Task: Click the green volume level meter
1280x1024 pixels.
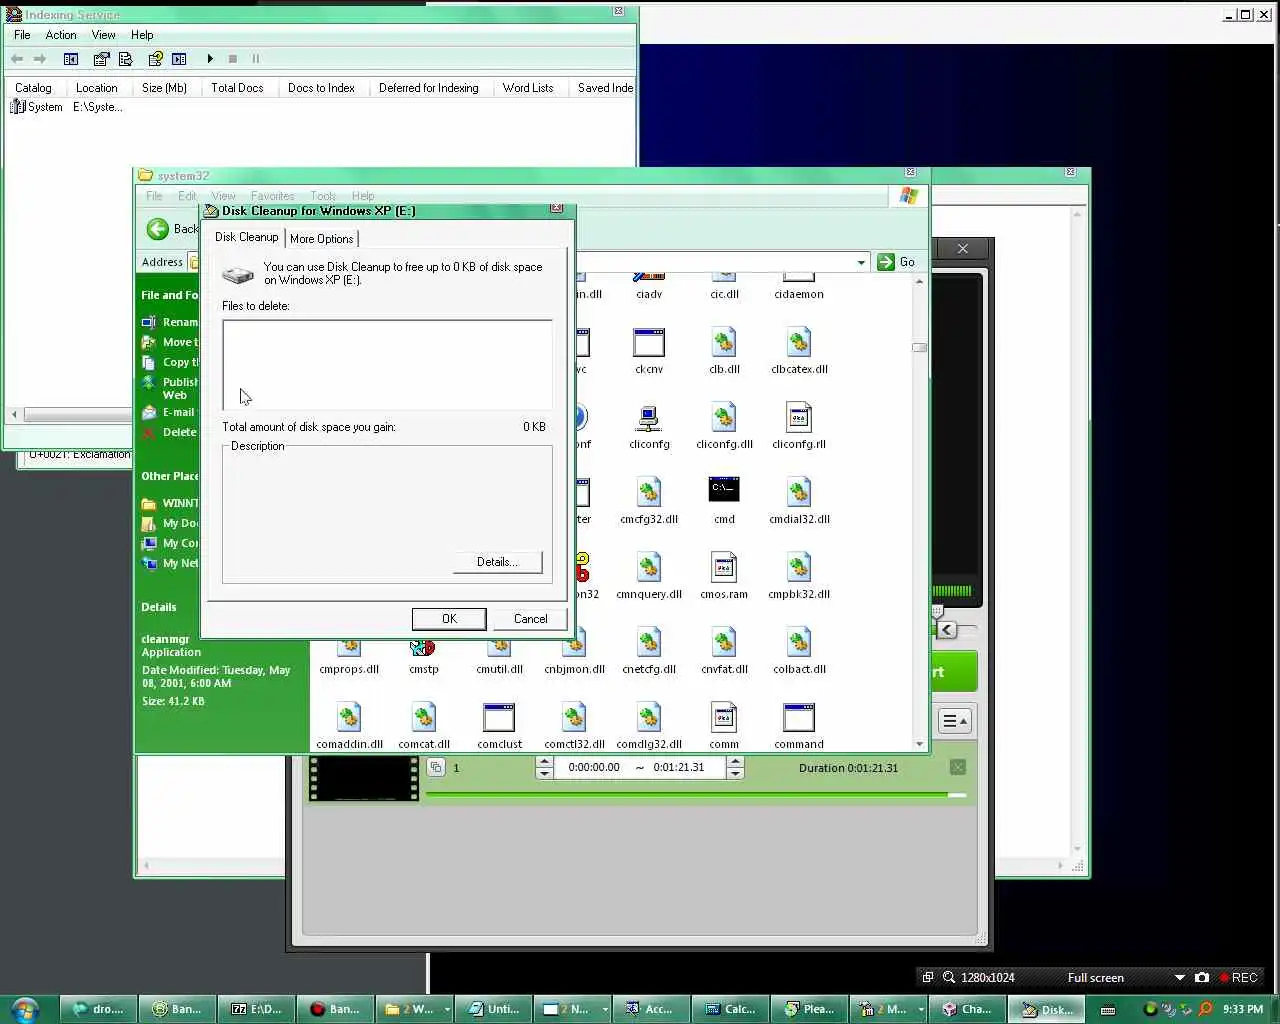Action: [x=951, y=591]
